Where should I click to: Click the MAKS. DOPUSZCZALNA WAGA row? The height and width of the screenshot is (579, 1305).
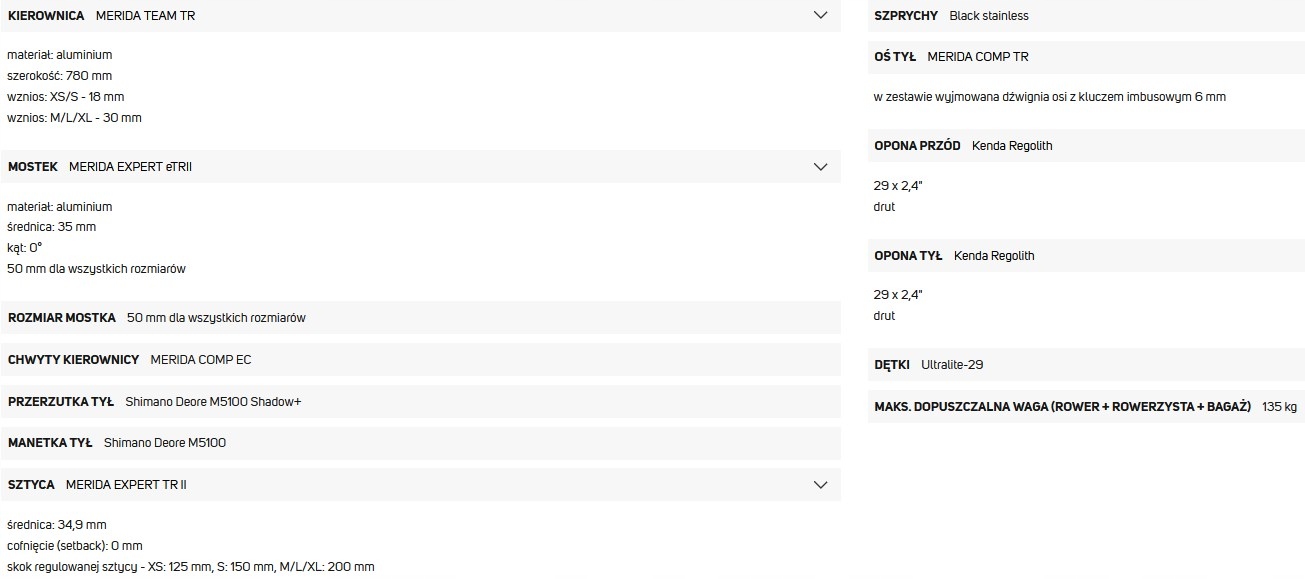pyautogui.click(x=1086, y=407)
